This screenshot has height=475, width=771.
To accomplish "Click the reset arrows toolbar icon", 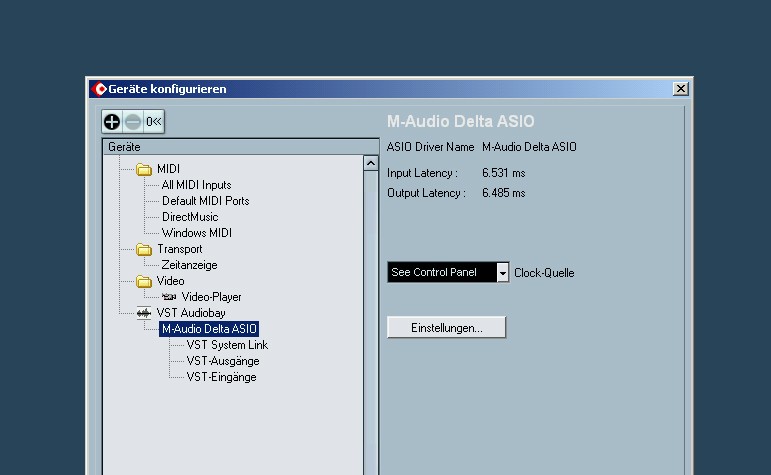I will 154,121.
